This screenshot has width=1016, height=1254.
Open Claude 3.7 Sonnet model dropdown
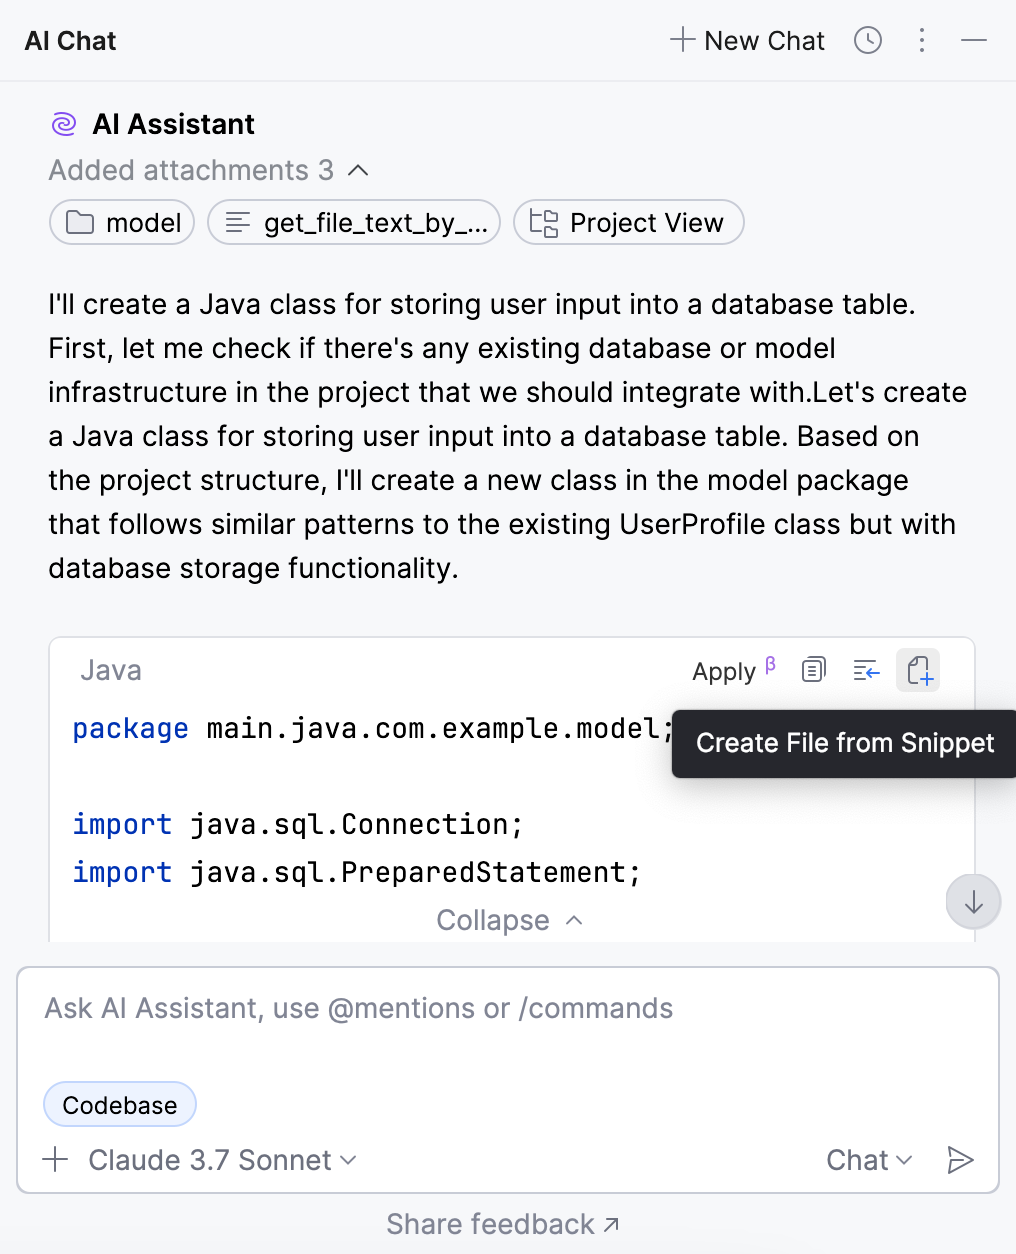222,1160
